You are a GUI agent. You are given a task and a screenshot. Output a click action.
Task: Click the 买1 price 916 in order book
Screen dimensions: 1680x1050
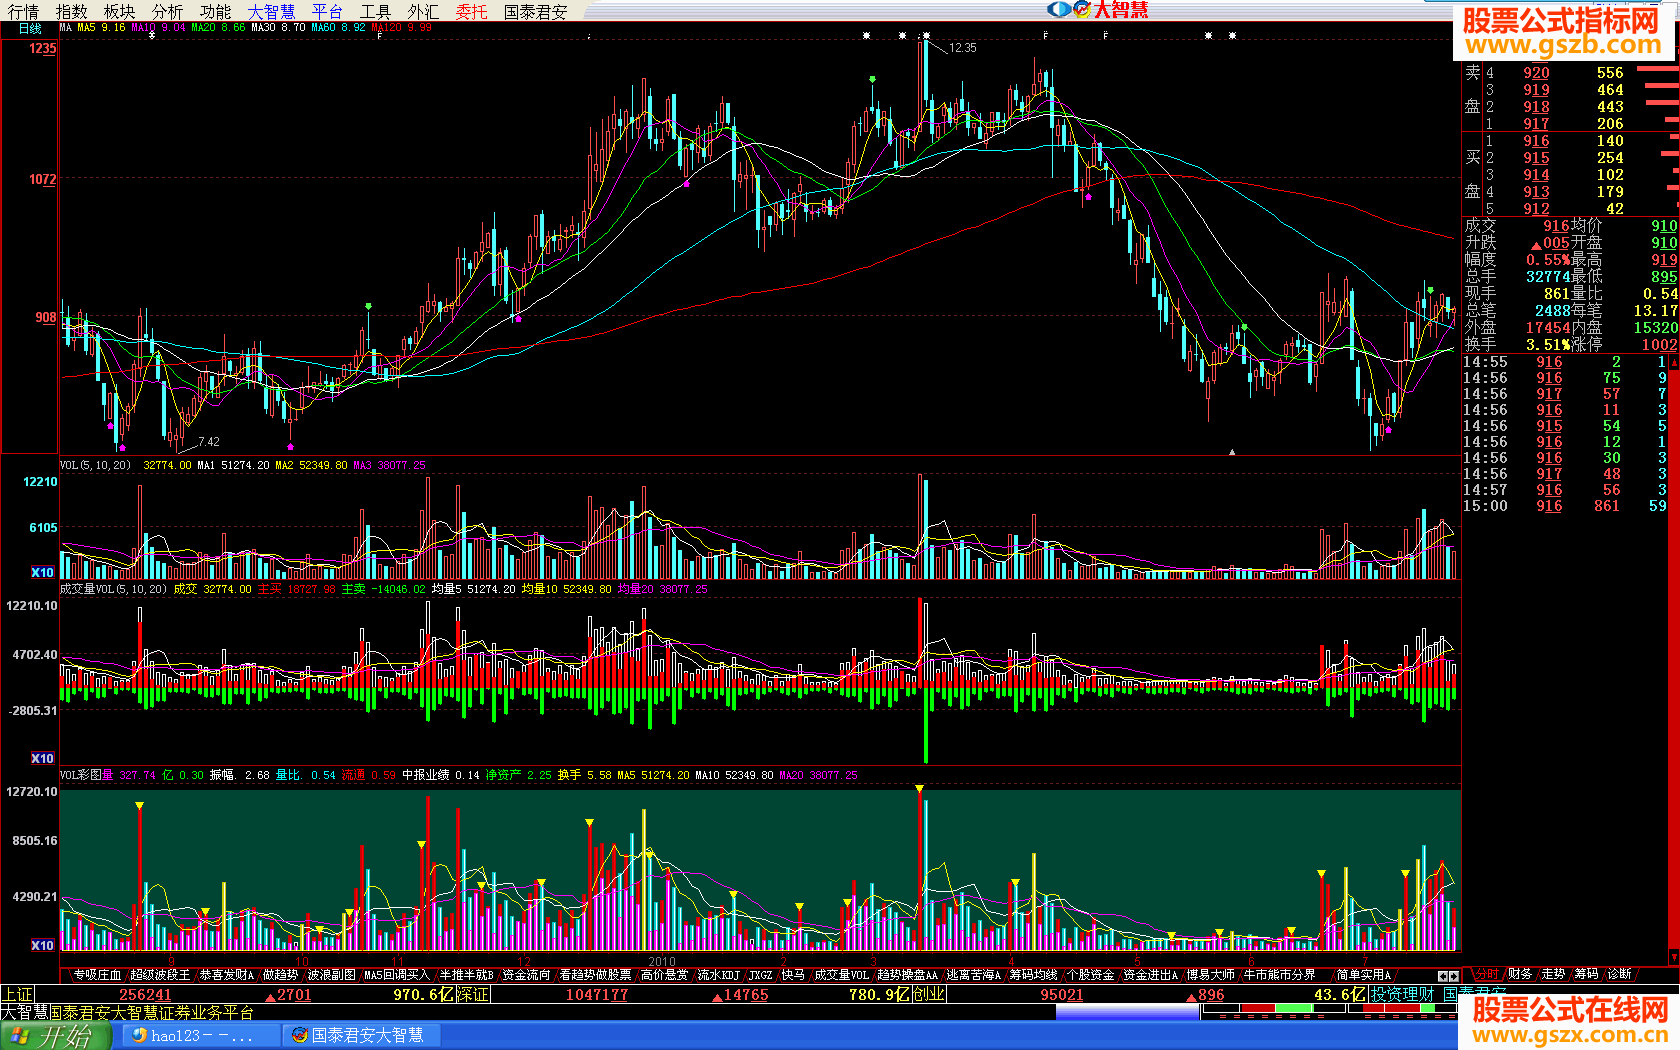[x=1536, y=141]
